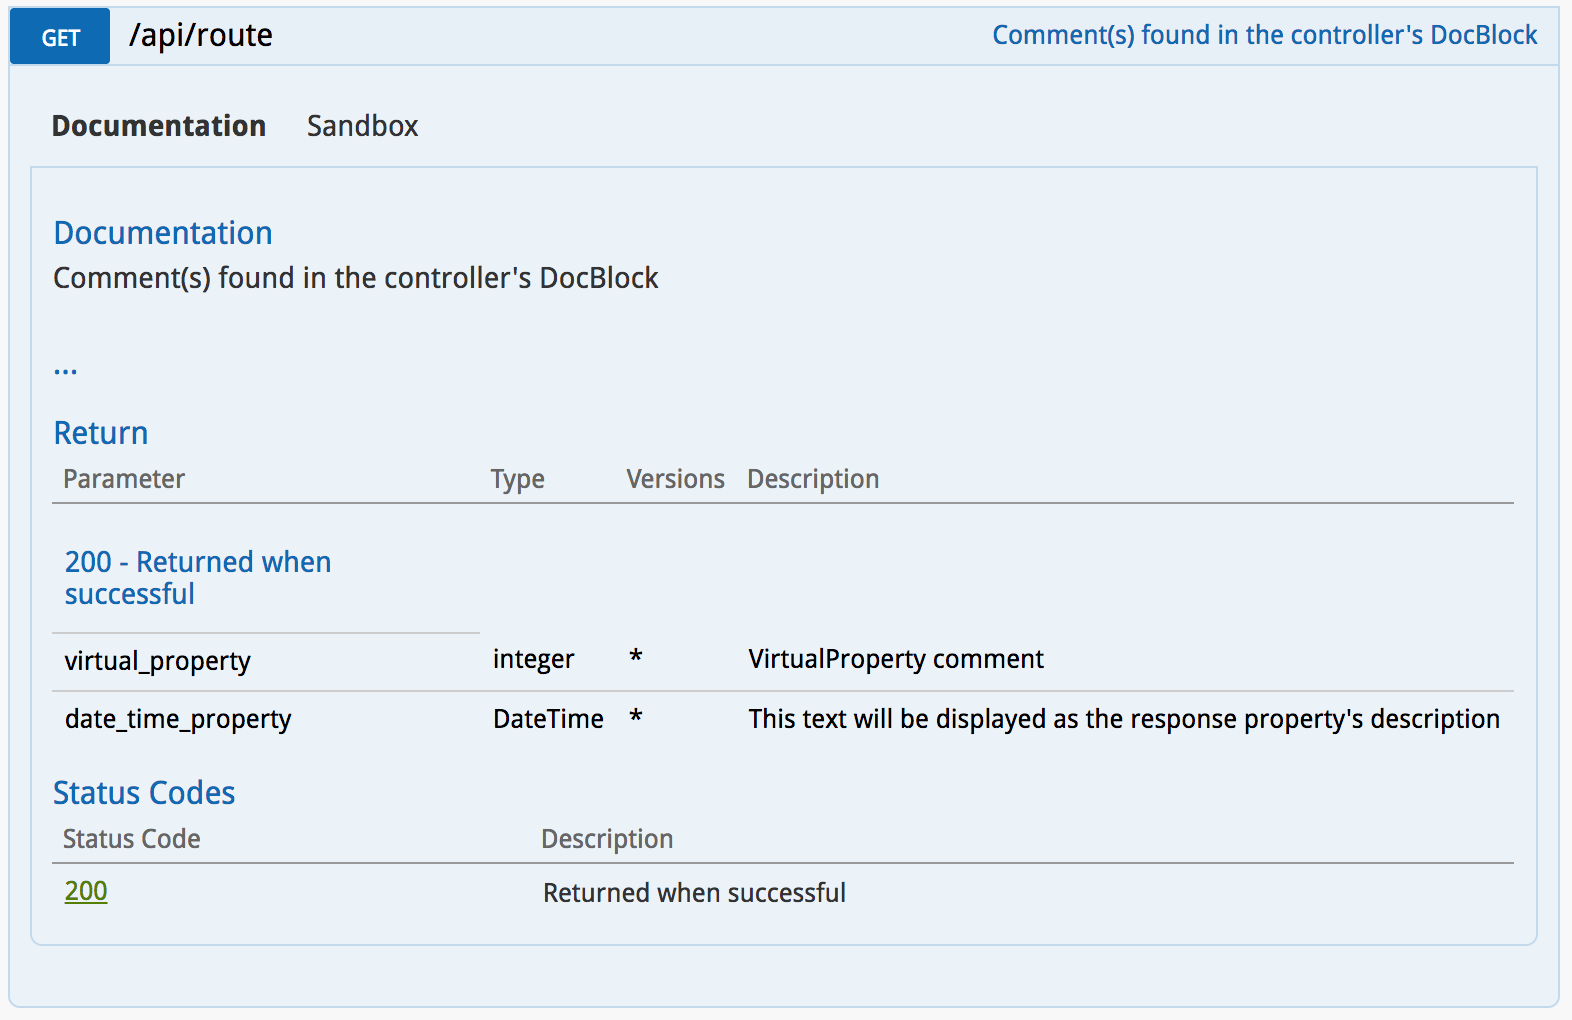The image size is (1572, 1020).
Task: Click the response property's description text
Action: [1124, 719]
